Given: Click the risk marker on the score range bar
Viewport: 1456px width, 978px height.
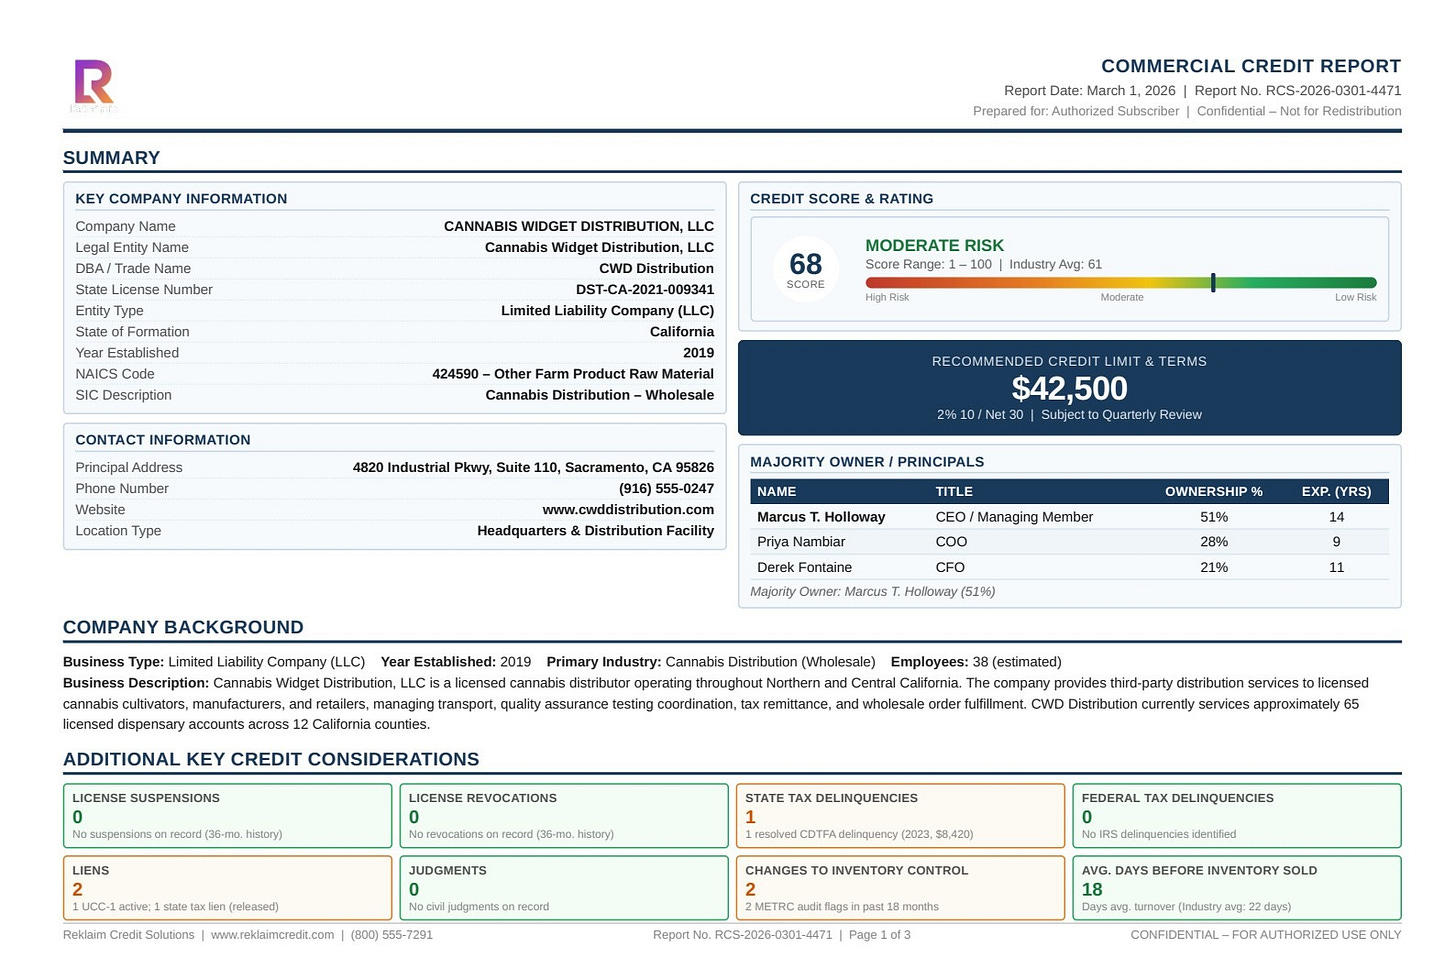Looking at the screenshot, I should point(1213,283).
